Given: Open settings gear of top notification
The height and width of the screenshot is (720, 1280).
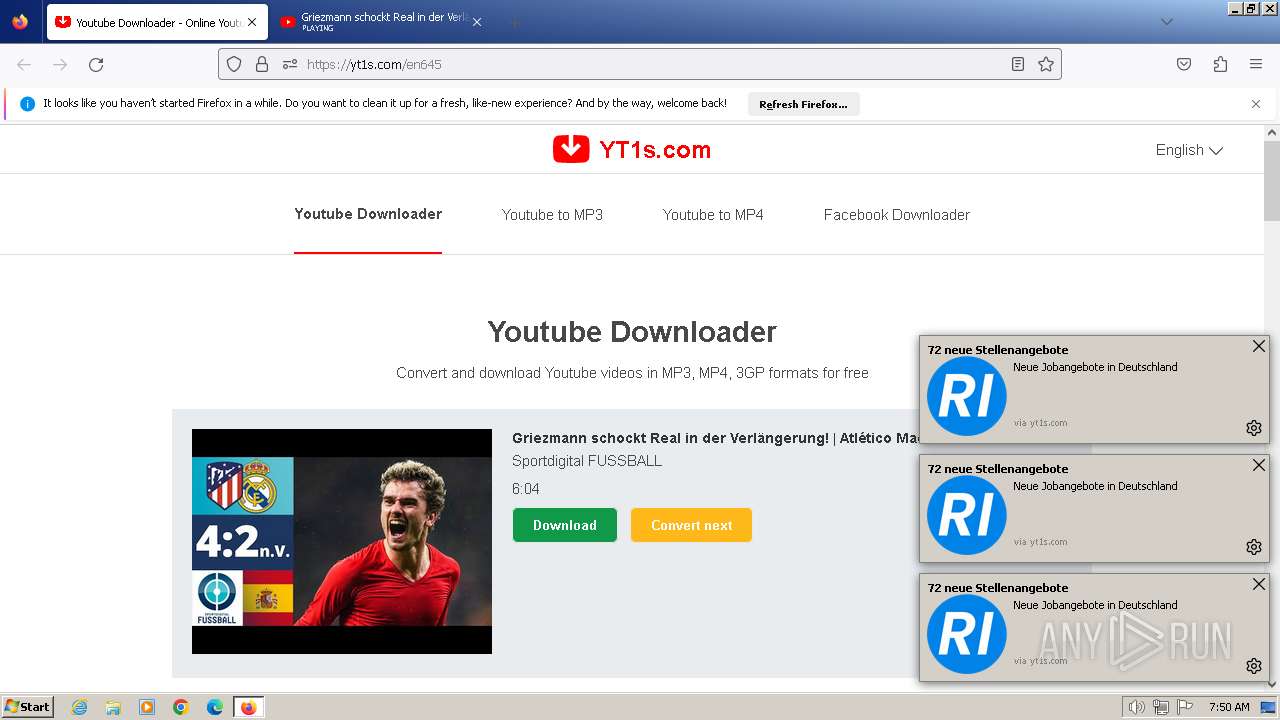Looking at the screenshot, I should point(1254,428).
